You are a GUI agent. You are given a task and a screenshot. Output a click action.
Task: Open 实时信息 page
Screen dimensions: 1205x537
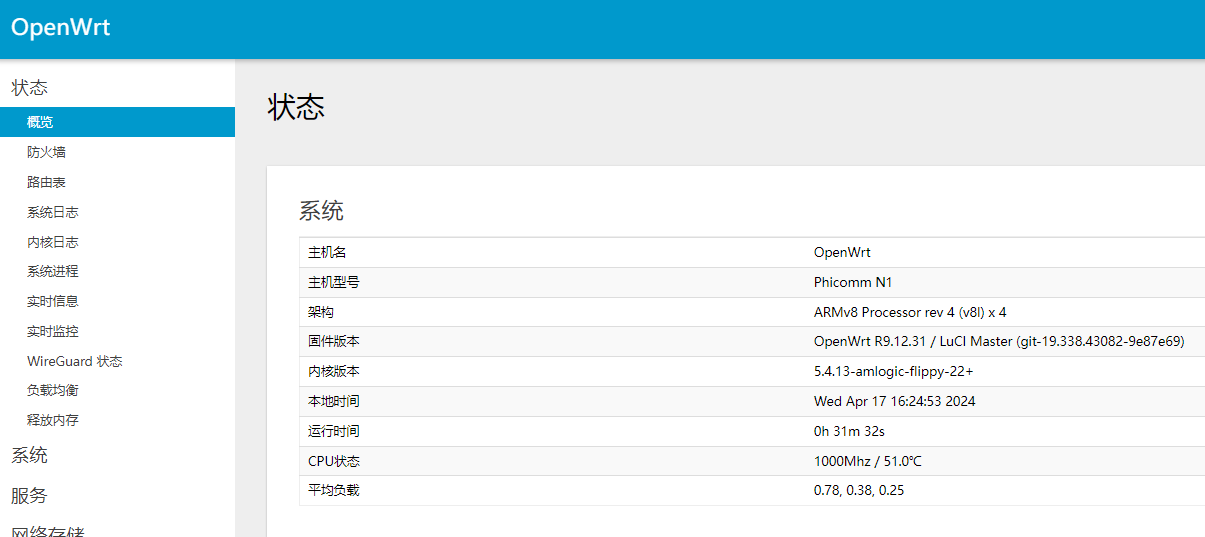tap(53, 301)
